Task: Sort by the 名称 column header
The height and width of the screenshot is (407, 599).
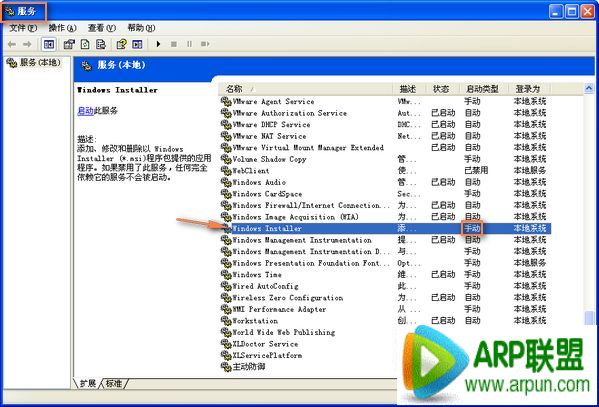Action: click(x=306, y=89)
